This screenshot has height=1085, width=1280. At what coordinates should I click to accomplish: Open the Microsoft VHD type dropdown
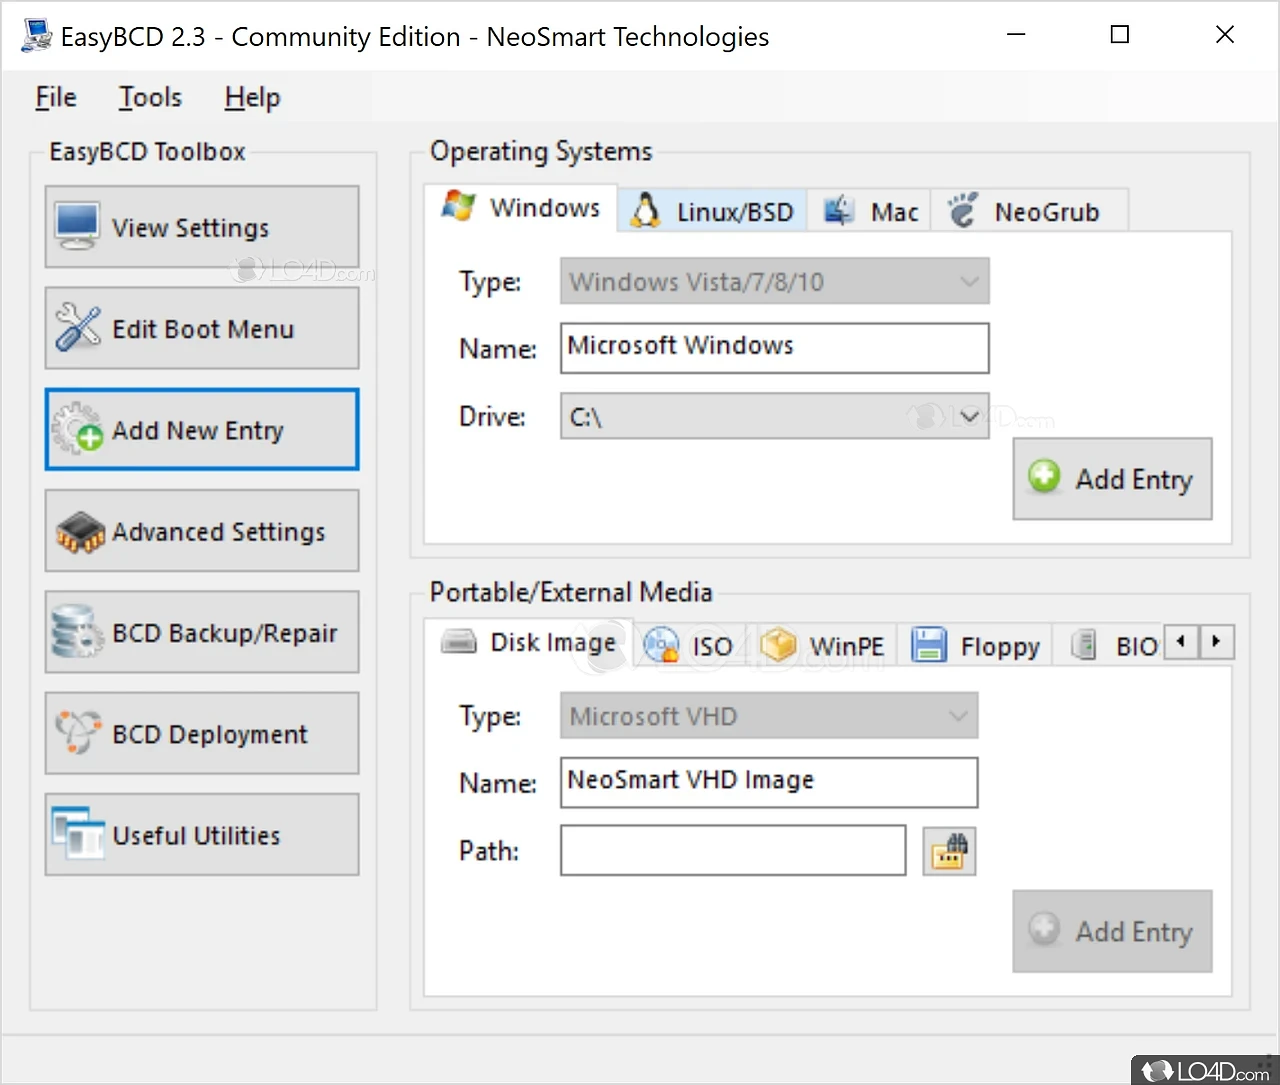coord(769,716)
